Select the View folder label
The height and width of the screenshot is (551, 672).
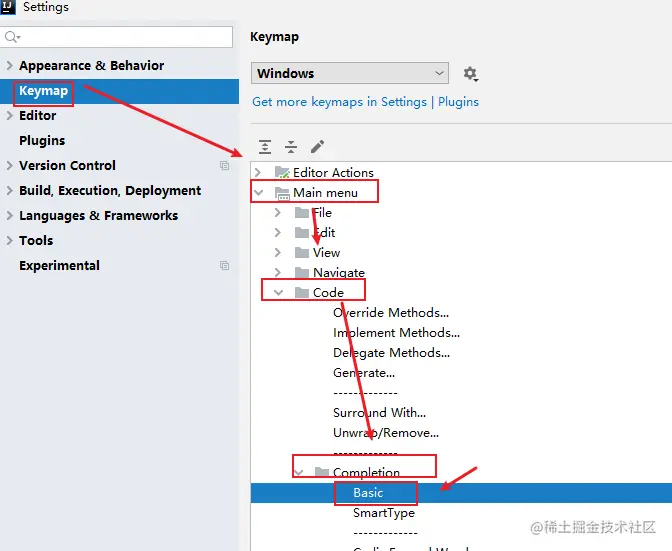326,252
